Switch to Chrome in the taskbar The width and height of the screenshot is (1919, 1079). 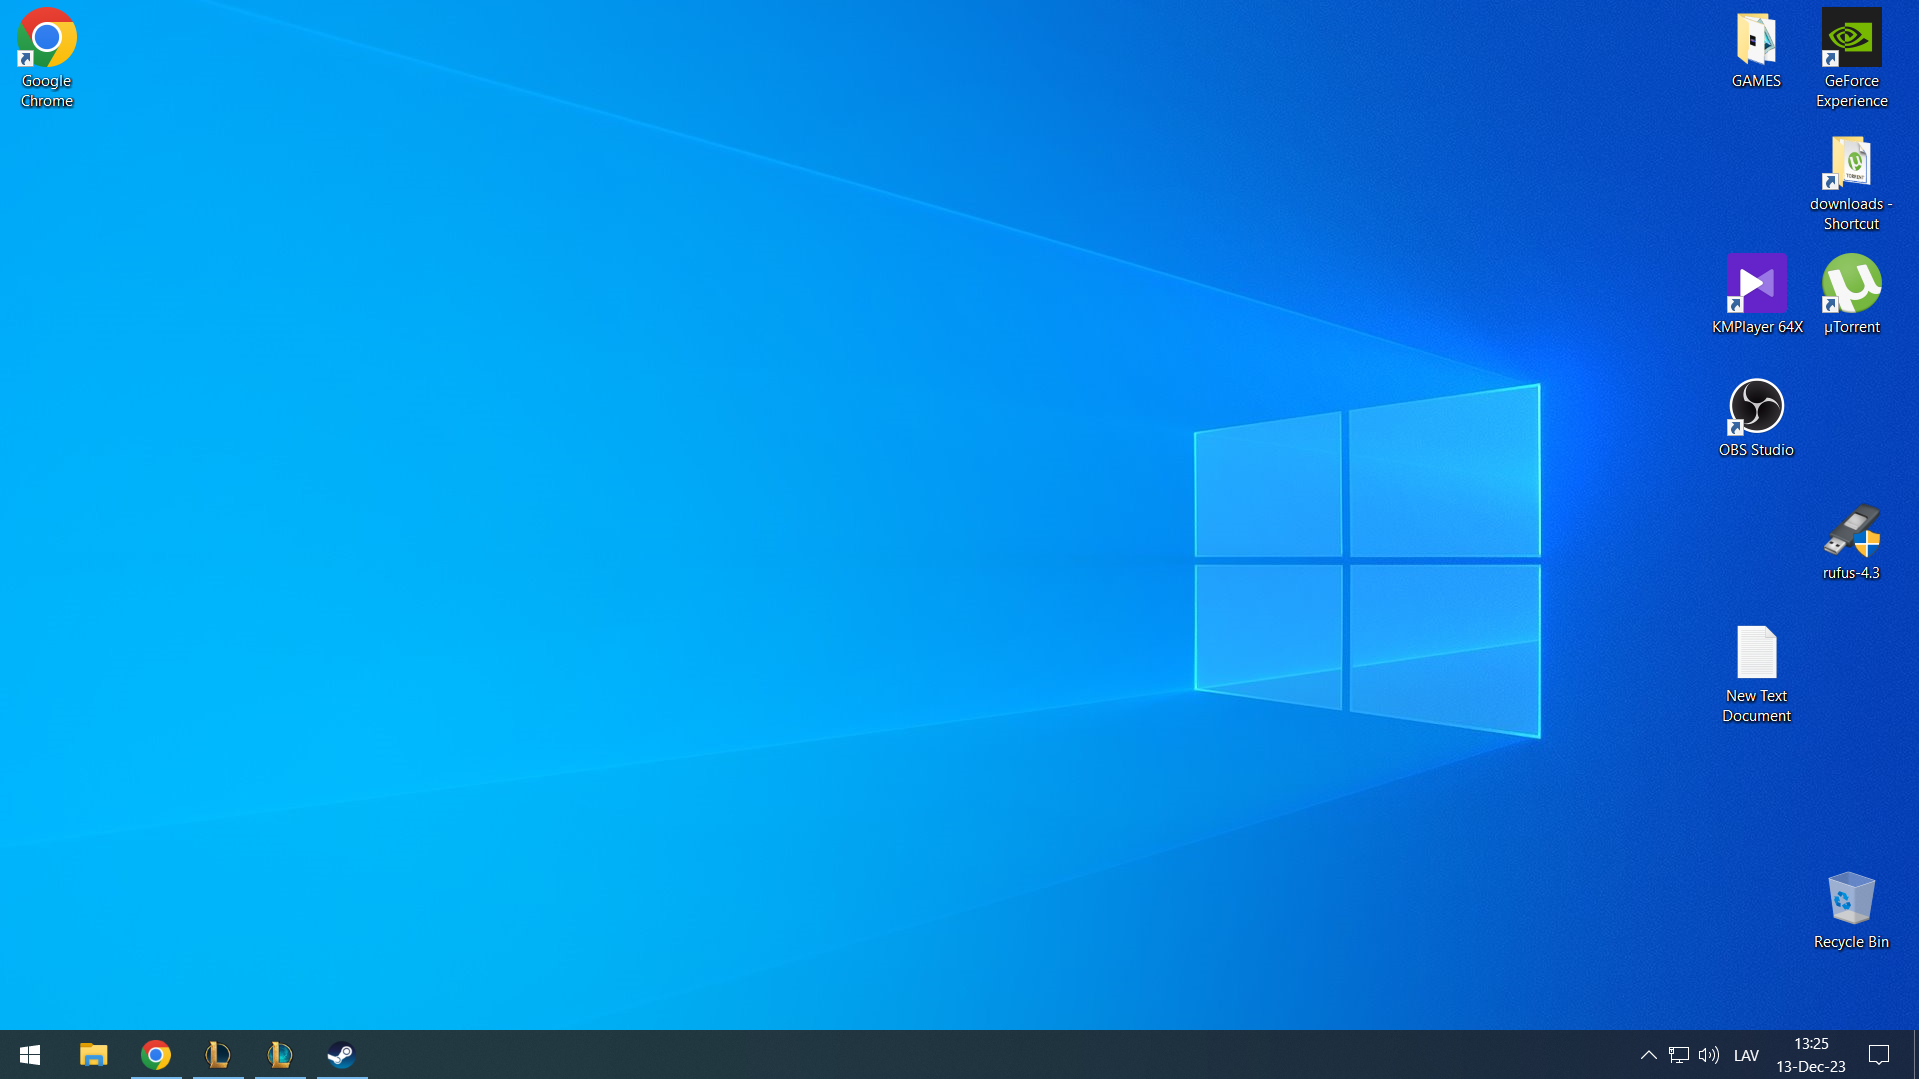click(x=156, y=1055)
